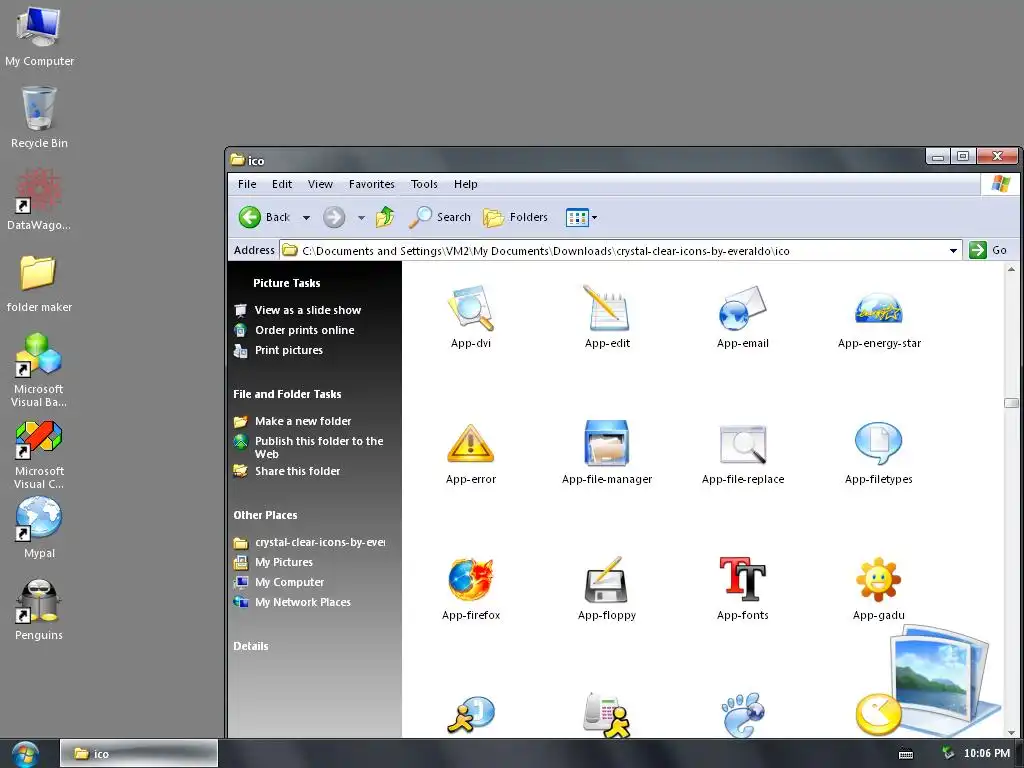Click the system tray clock
This screenshot has width=1024, height=768.
[987, 754]
